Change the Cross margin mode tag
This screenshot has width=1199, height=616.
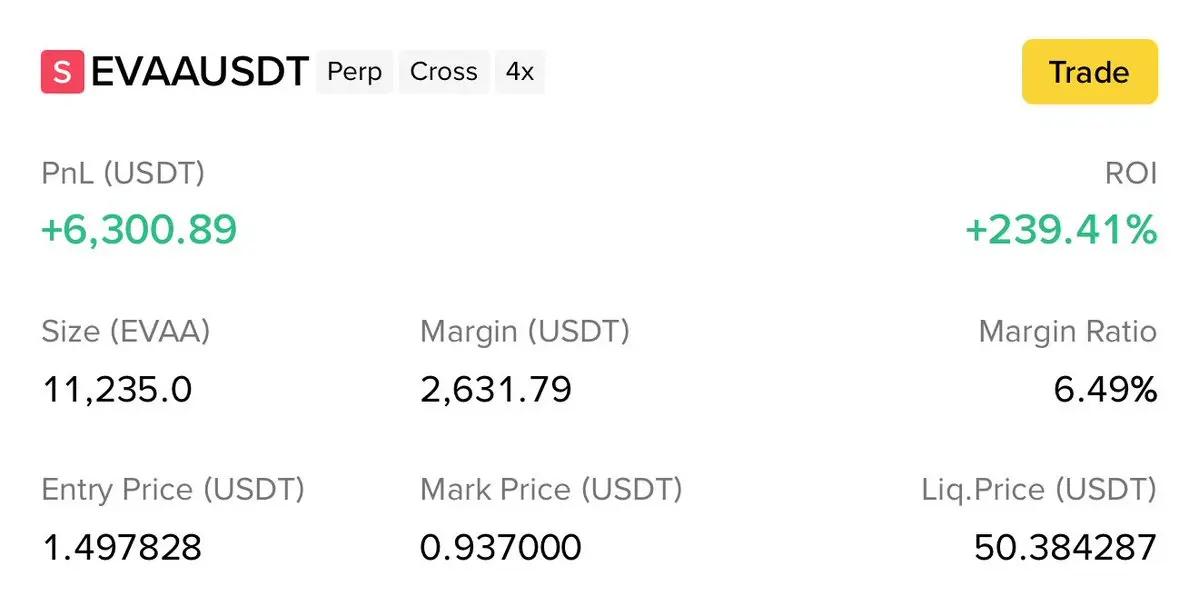(444, 73)
